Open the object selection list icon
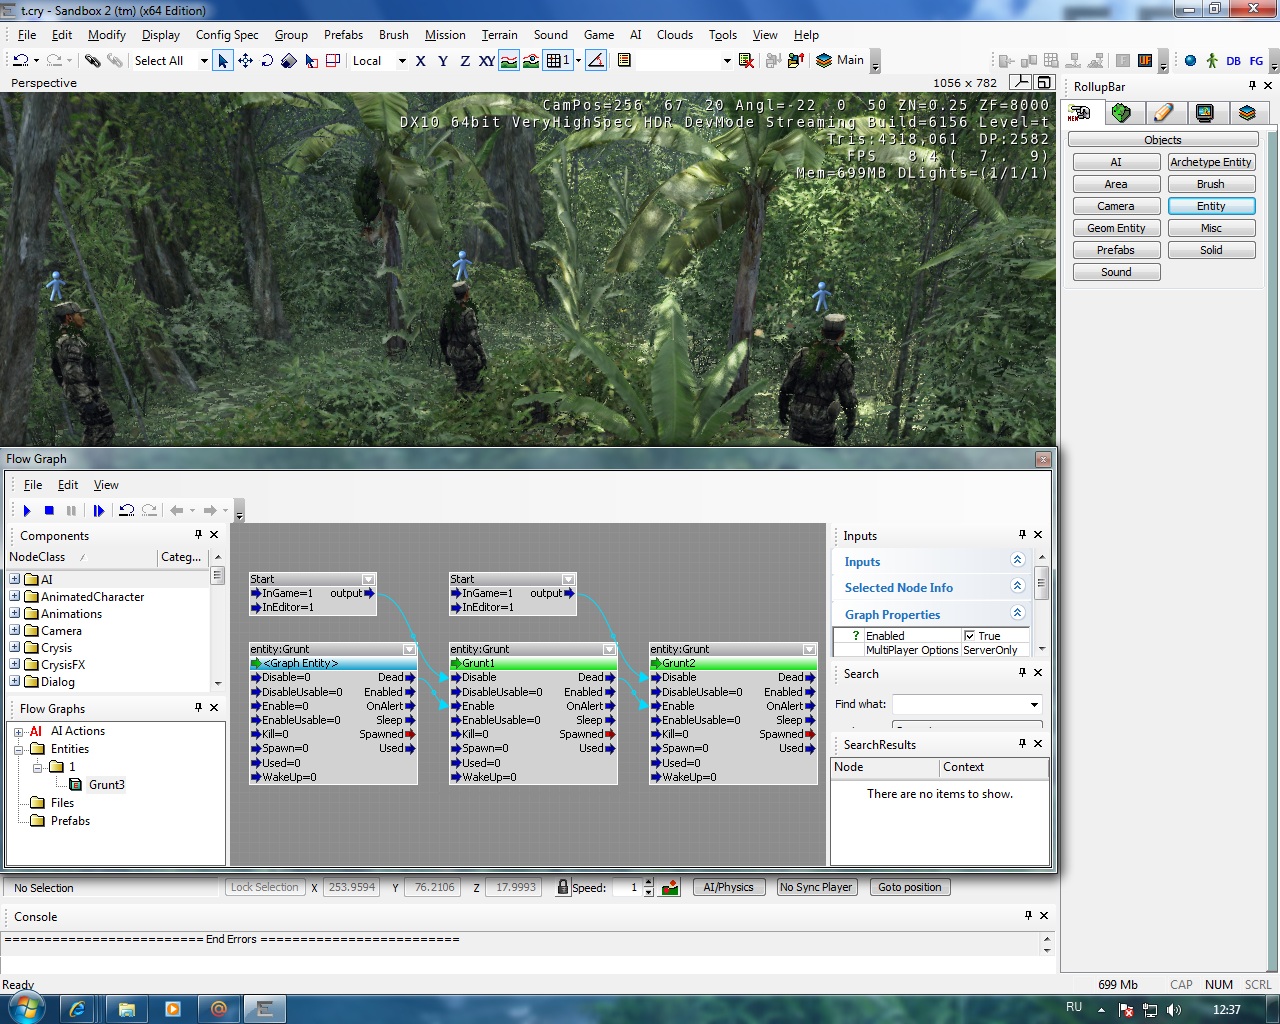This screenshot has height=1024, width=1280. [624, 61]
